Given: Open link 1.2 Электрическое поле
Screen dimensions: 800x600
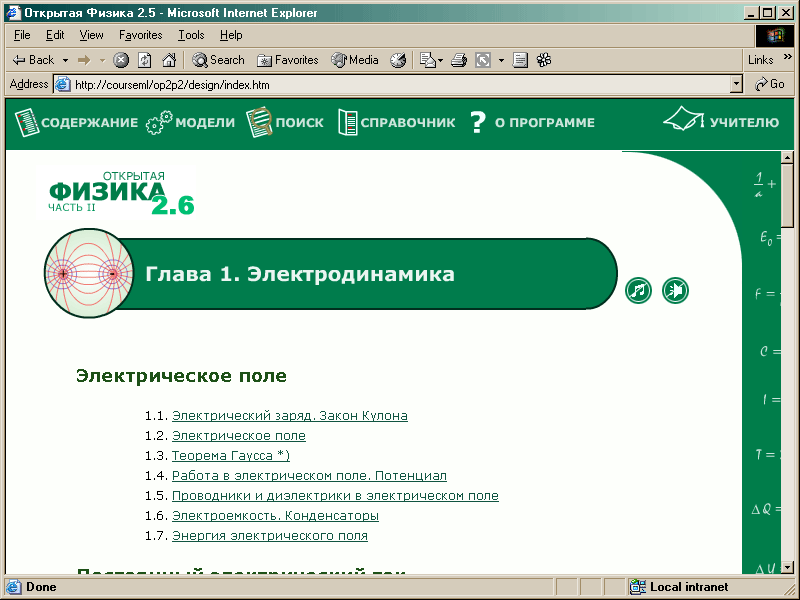Looking at the screenshot, I should pyautogui.click(x=239, y=436).
